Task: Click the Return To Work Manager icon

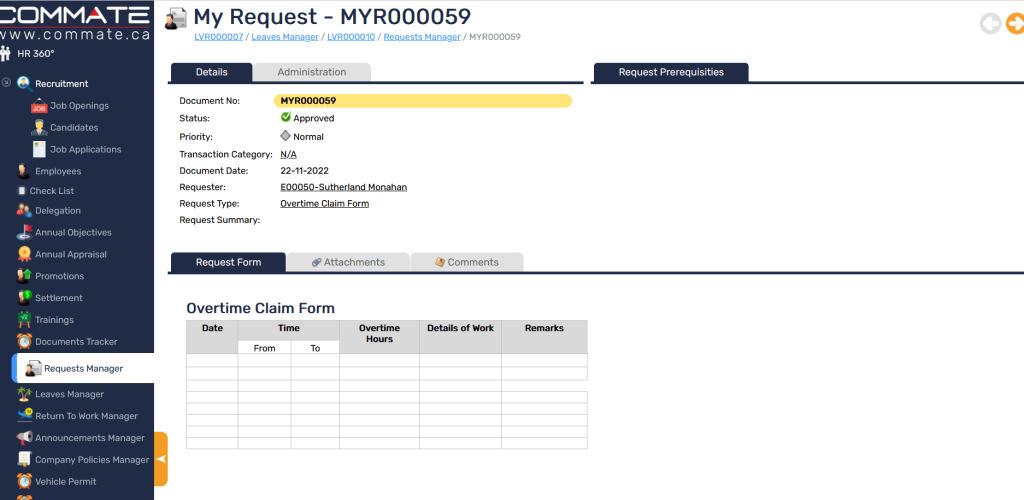Action: click(x=24, y=416)
